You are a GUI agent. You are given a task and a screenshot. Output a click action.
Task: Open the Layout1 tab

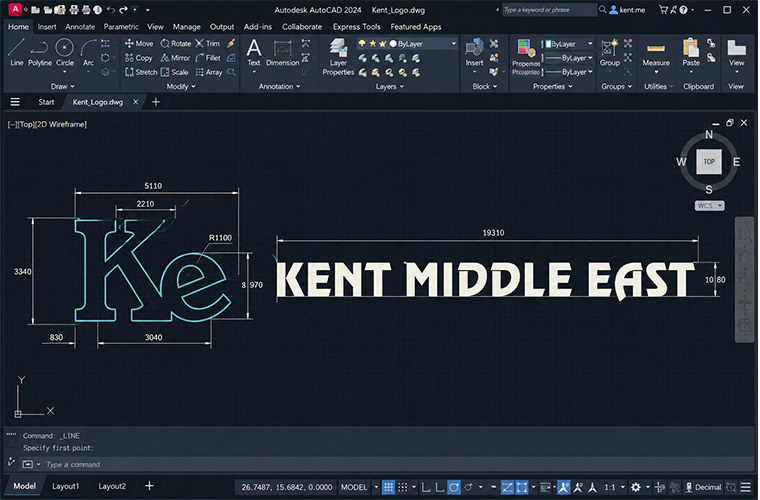coord(65,486)
